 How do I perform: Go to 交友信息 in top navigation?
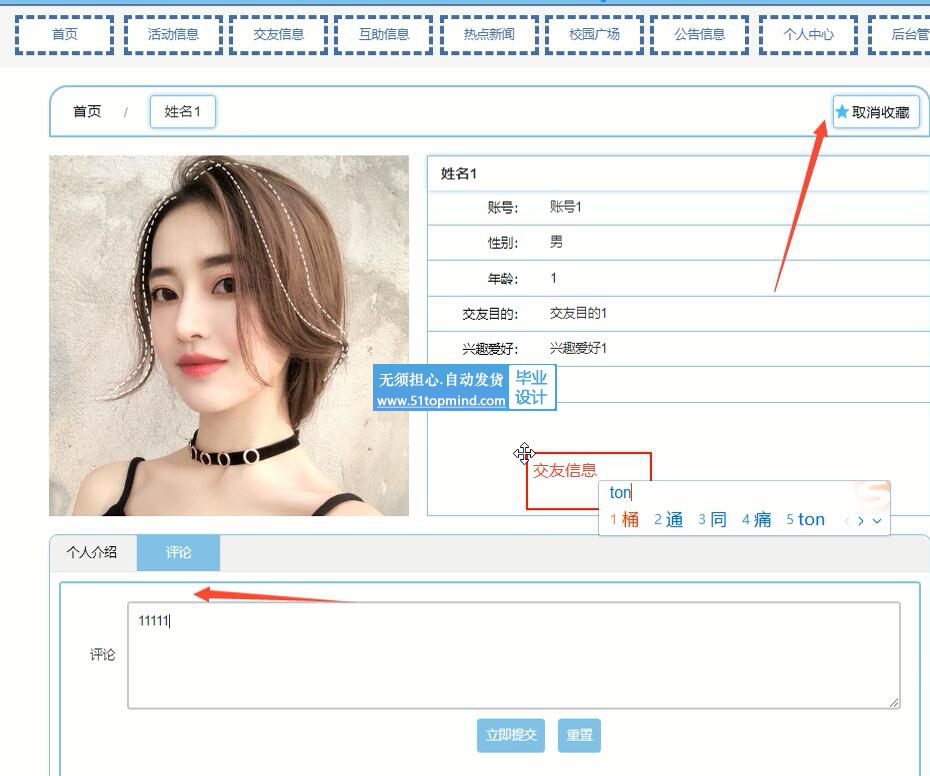click(279, 34)
